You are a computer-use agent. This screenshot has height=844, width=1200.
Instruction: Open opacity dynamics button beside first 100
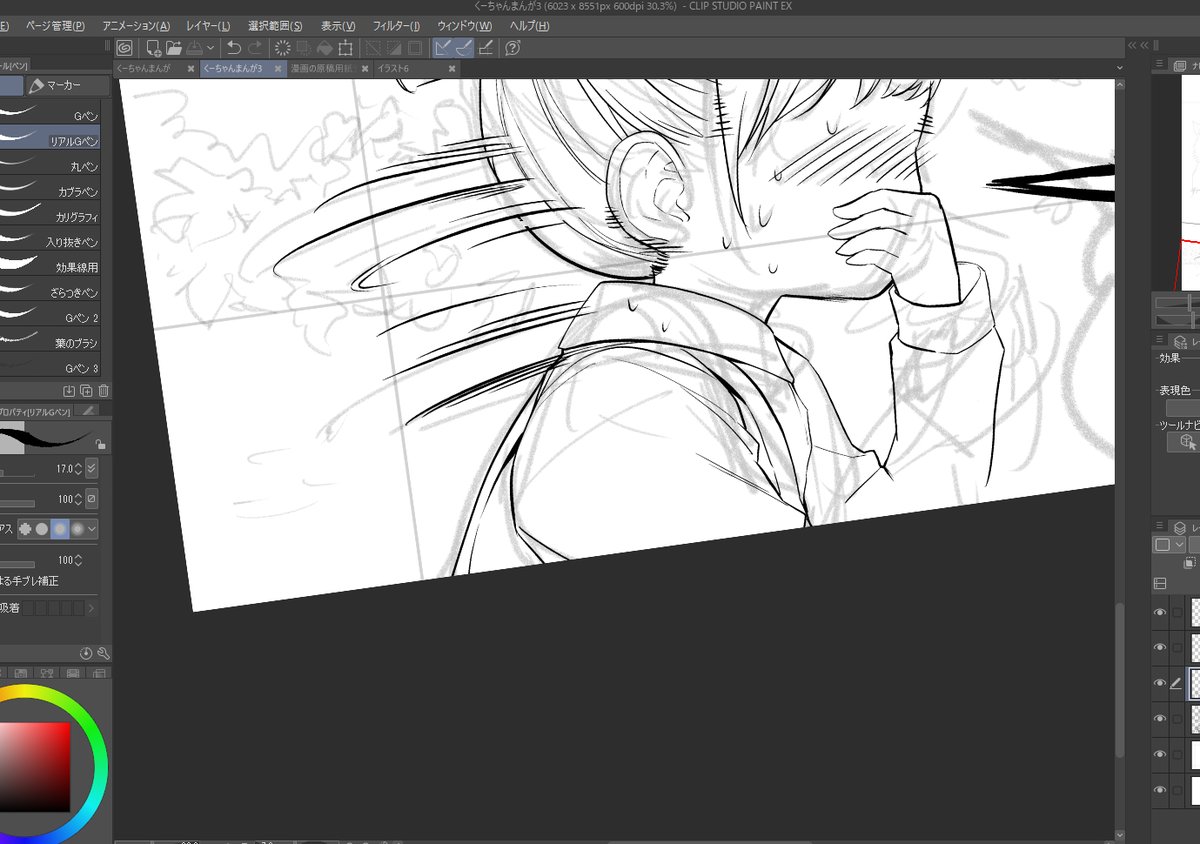point(92,498)
